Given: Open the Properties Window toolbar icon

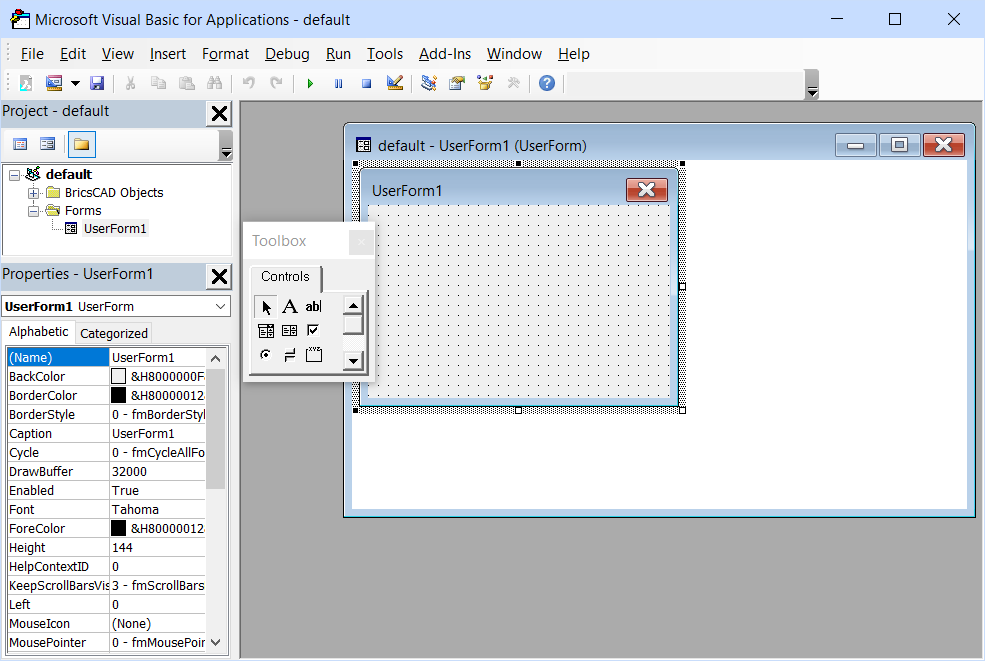Looking at the screenshot, I should point(457,83).
